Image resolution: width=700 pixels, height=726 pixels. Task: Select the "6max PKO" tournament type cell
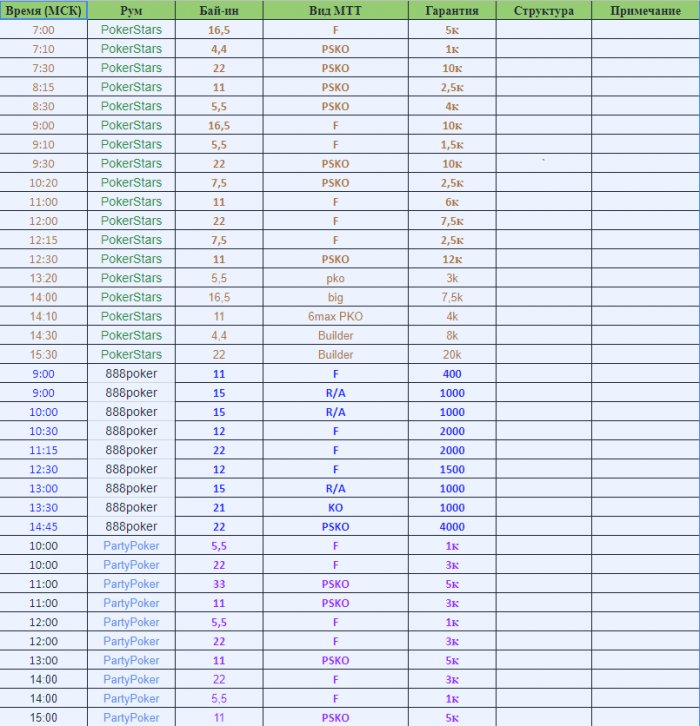(x=336, y=316)
